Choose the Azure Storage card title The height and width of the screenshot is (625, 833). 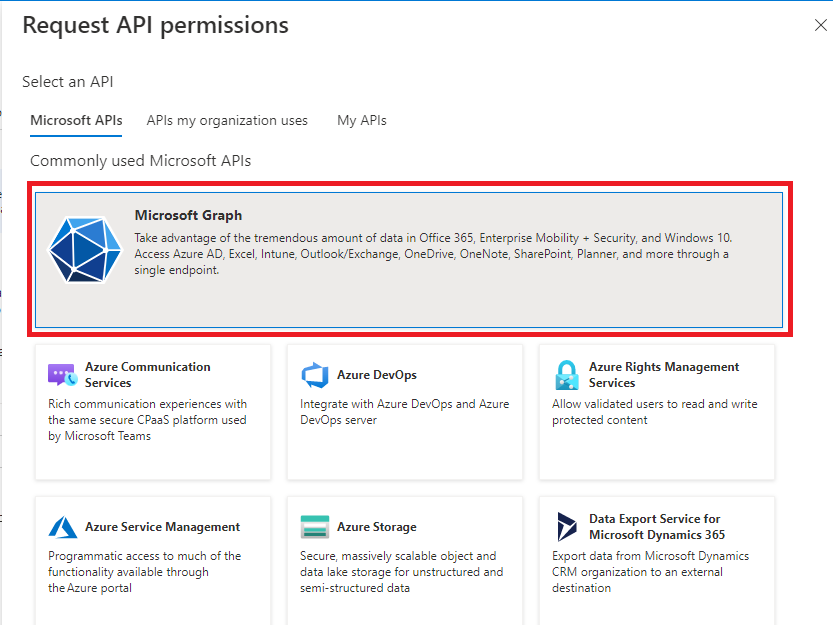tap(377, 527)
